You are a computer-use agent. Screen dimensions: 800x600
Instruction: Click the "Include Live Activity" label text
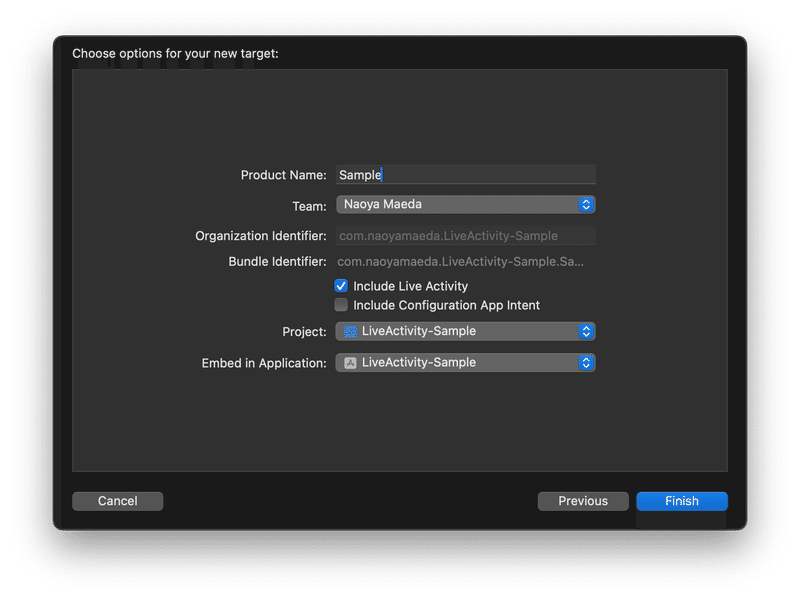coord(410,286)
